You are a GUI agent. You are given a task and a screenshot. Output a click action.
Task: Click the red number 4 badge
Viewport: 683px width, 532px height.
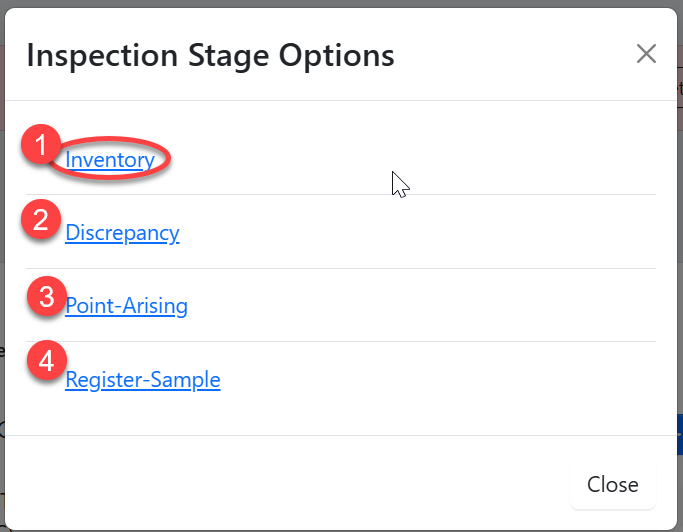(x=46, y=361)
